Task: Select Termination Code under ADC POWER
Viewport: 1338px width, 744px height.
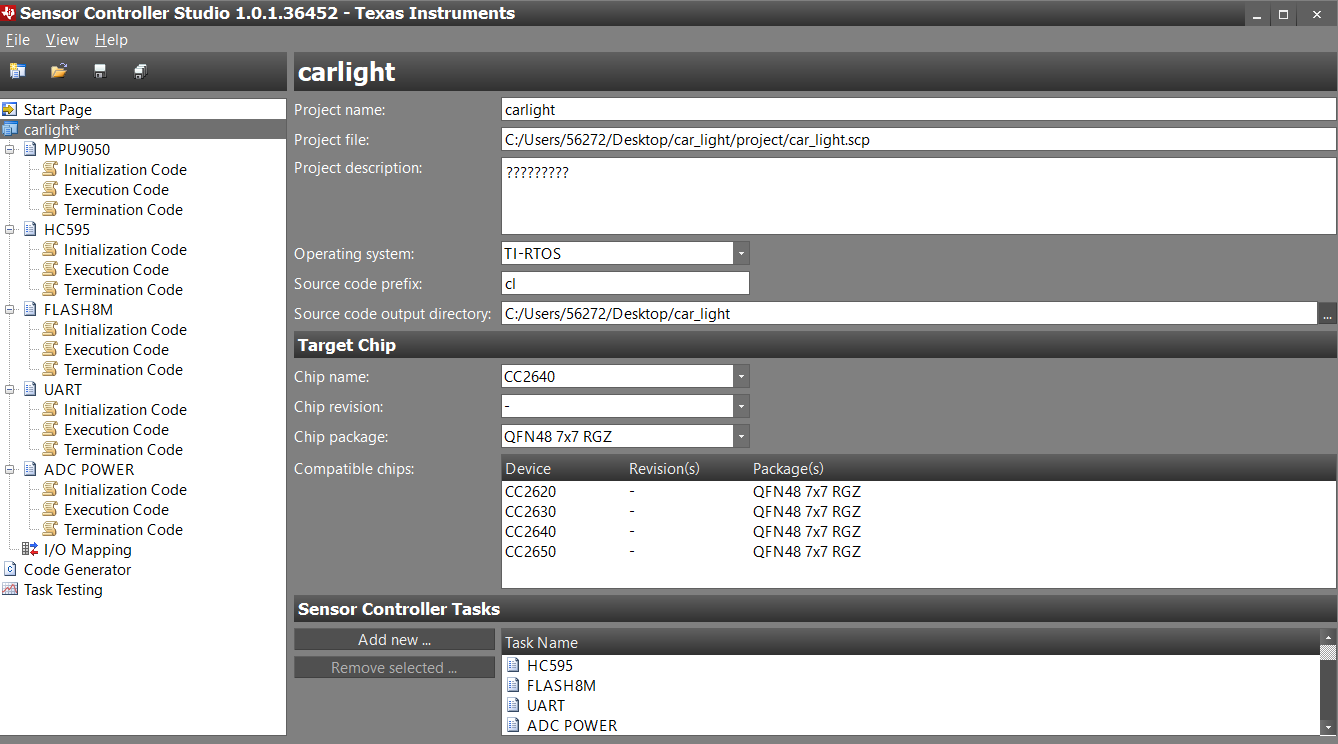Action: pyautogui.click(x=123, y=529)
